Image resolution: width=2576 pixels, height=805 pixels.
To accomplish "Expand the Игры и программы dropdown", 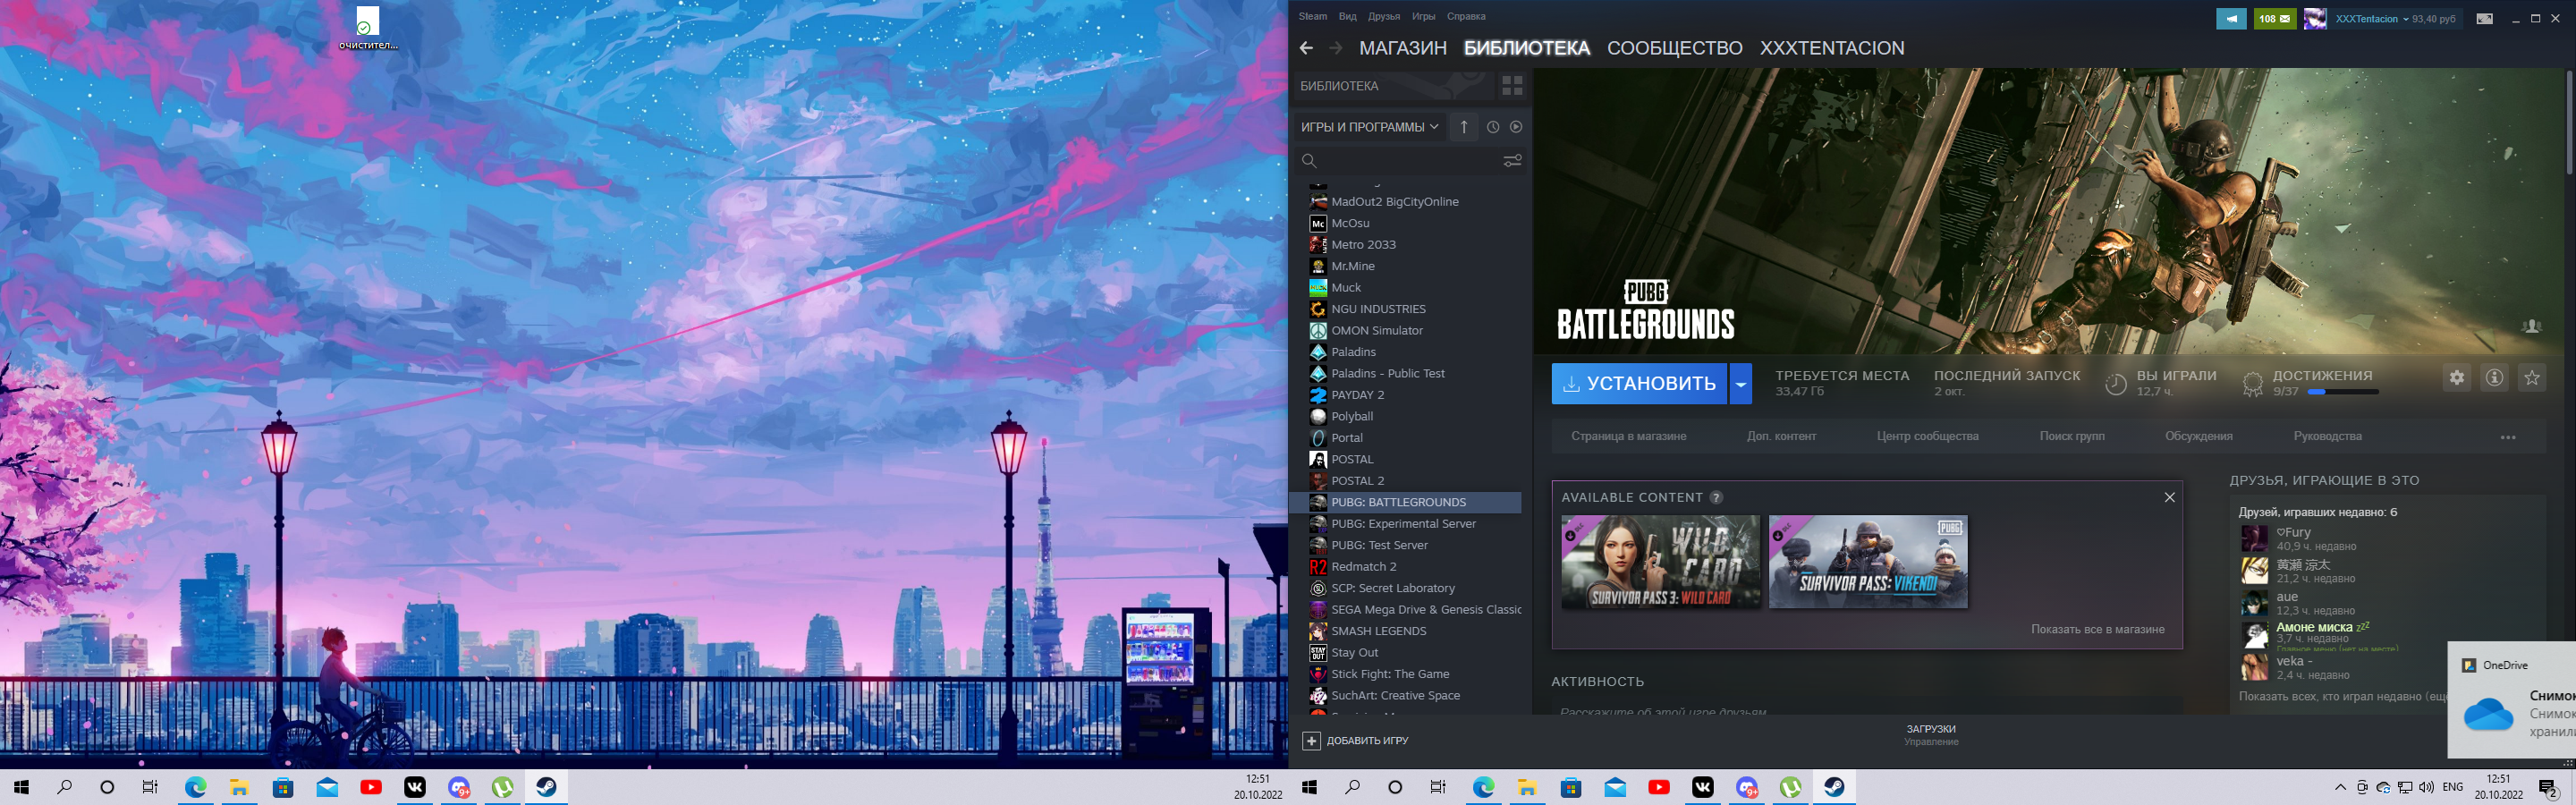I will [1369, 127].
